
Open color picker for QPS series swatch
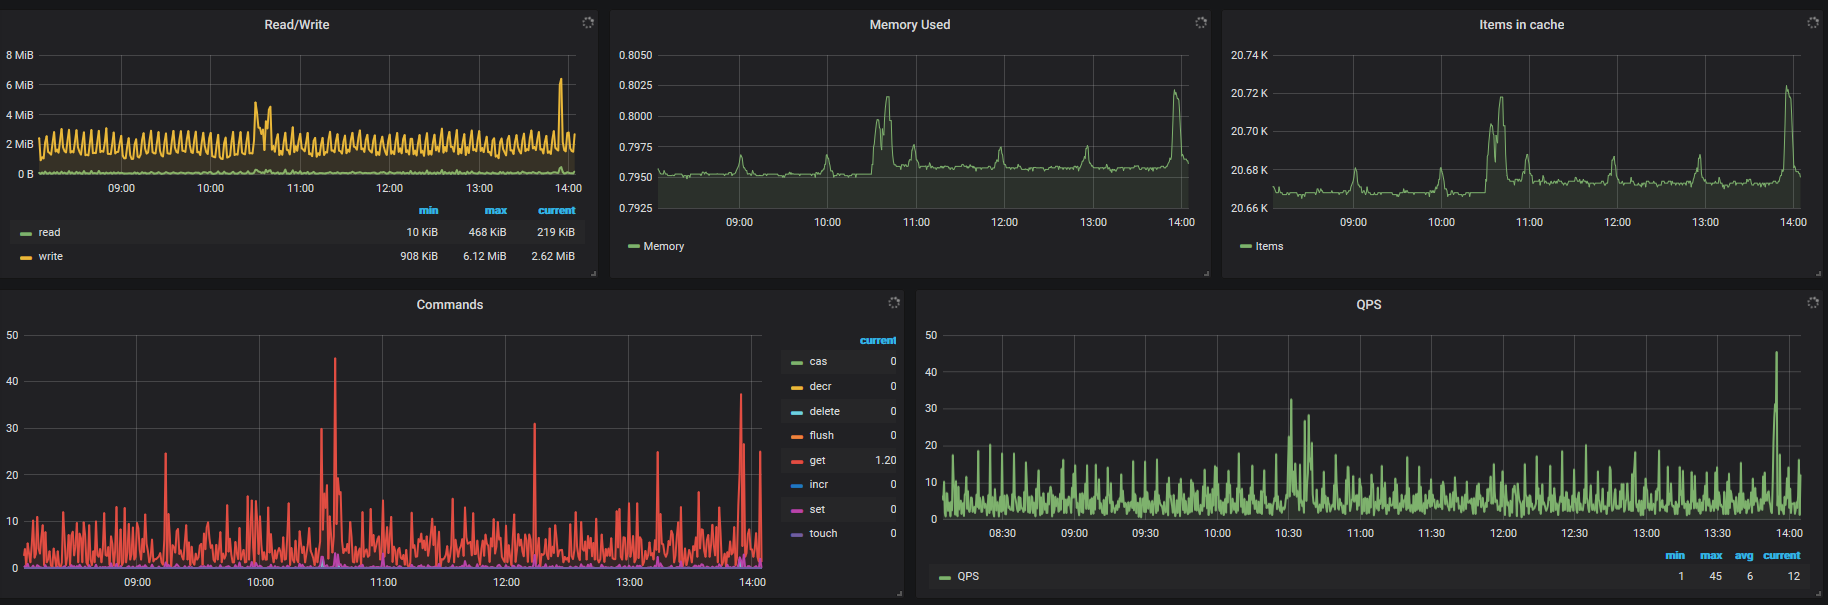click(x=945, y=577)
